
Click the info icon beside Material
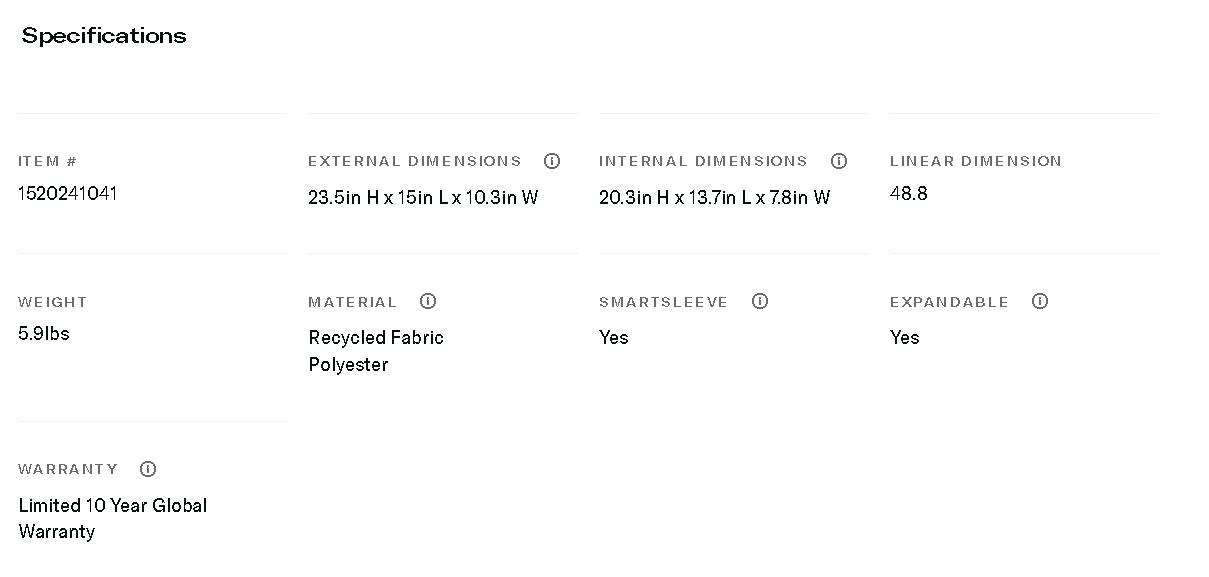click(x=428, y=301)
